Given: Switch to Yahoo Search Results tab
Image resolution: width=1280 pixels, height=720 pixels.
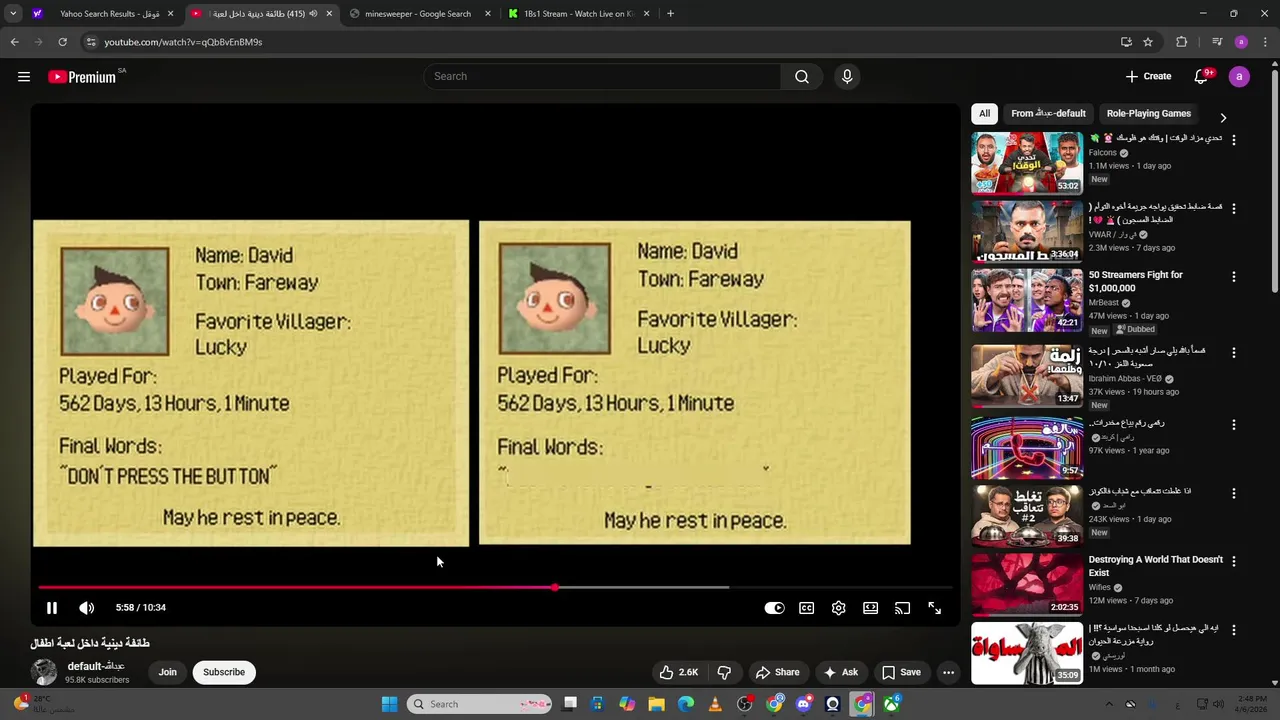Looking at the screenshot, I should [104, 14].
